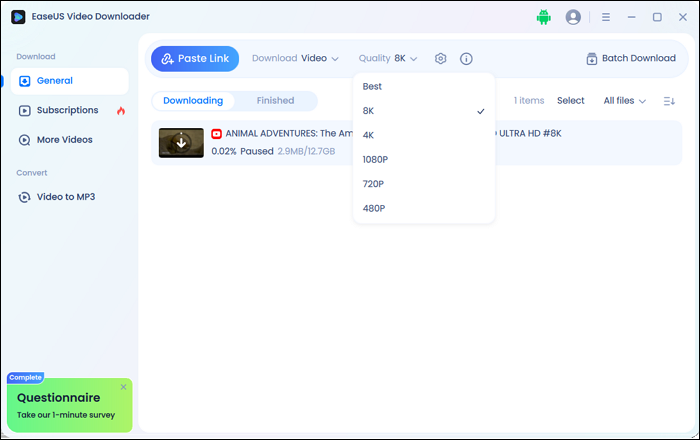Viewport: 700px width, 440px height.
Task: Maximize the EaseUS window
Action: click(x=657, y=17)
